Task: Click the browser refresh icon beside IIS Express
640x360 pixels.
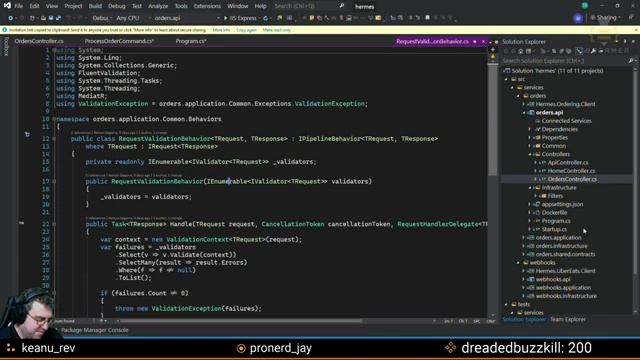Action: pos(266,18)
